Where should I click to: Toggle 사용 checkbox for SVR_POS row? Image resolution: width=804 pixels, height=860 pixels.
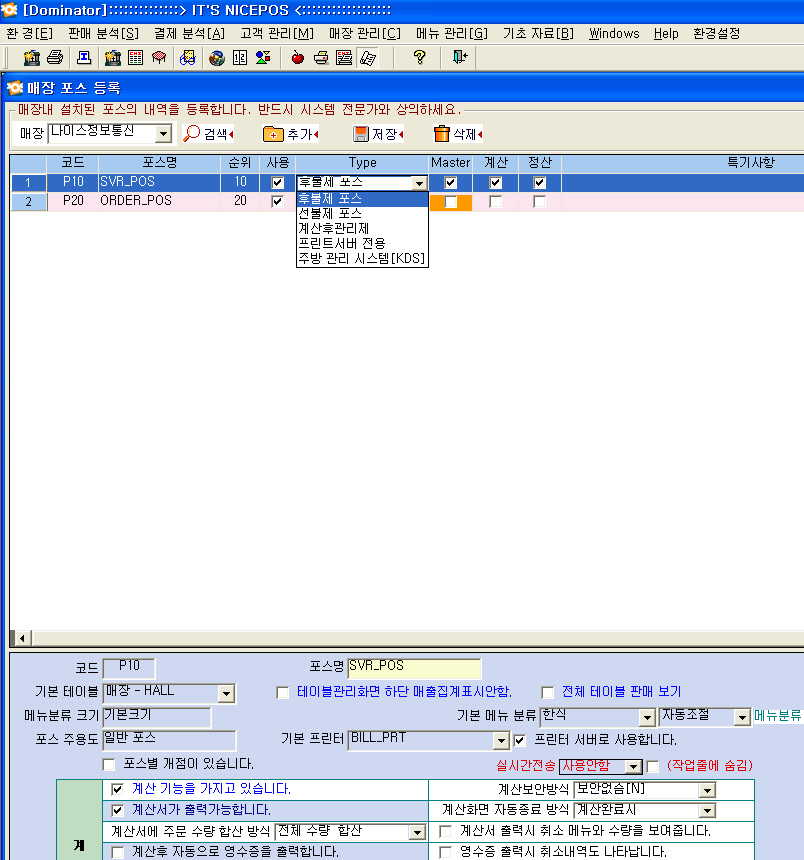[x=278, y=182]
